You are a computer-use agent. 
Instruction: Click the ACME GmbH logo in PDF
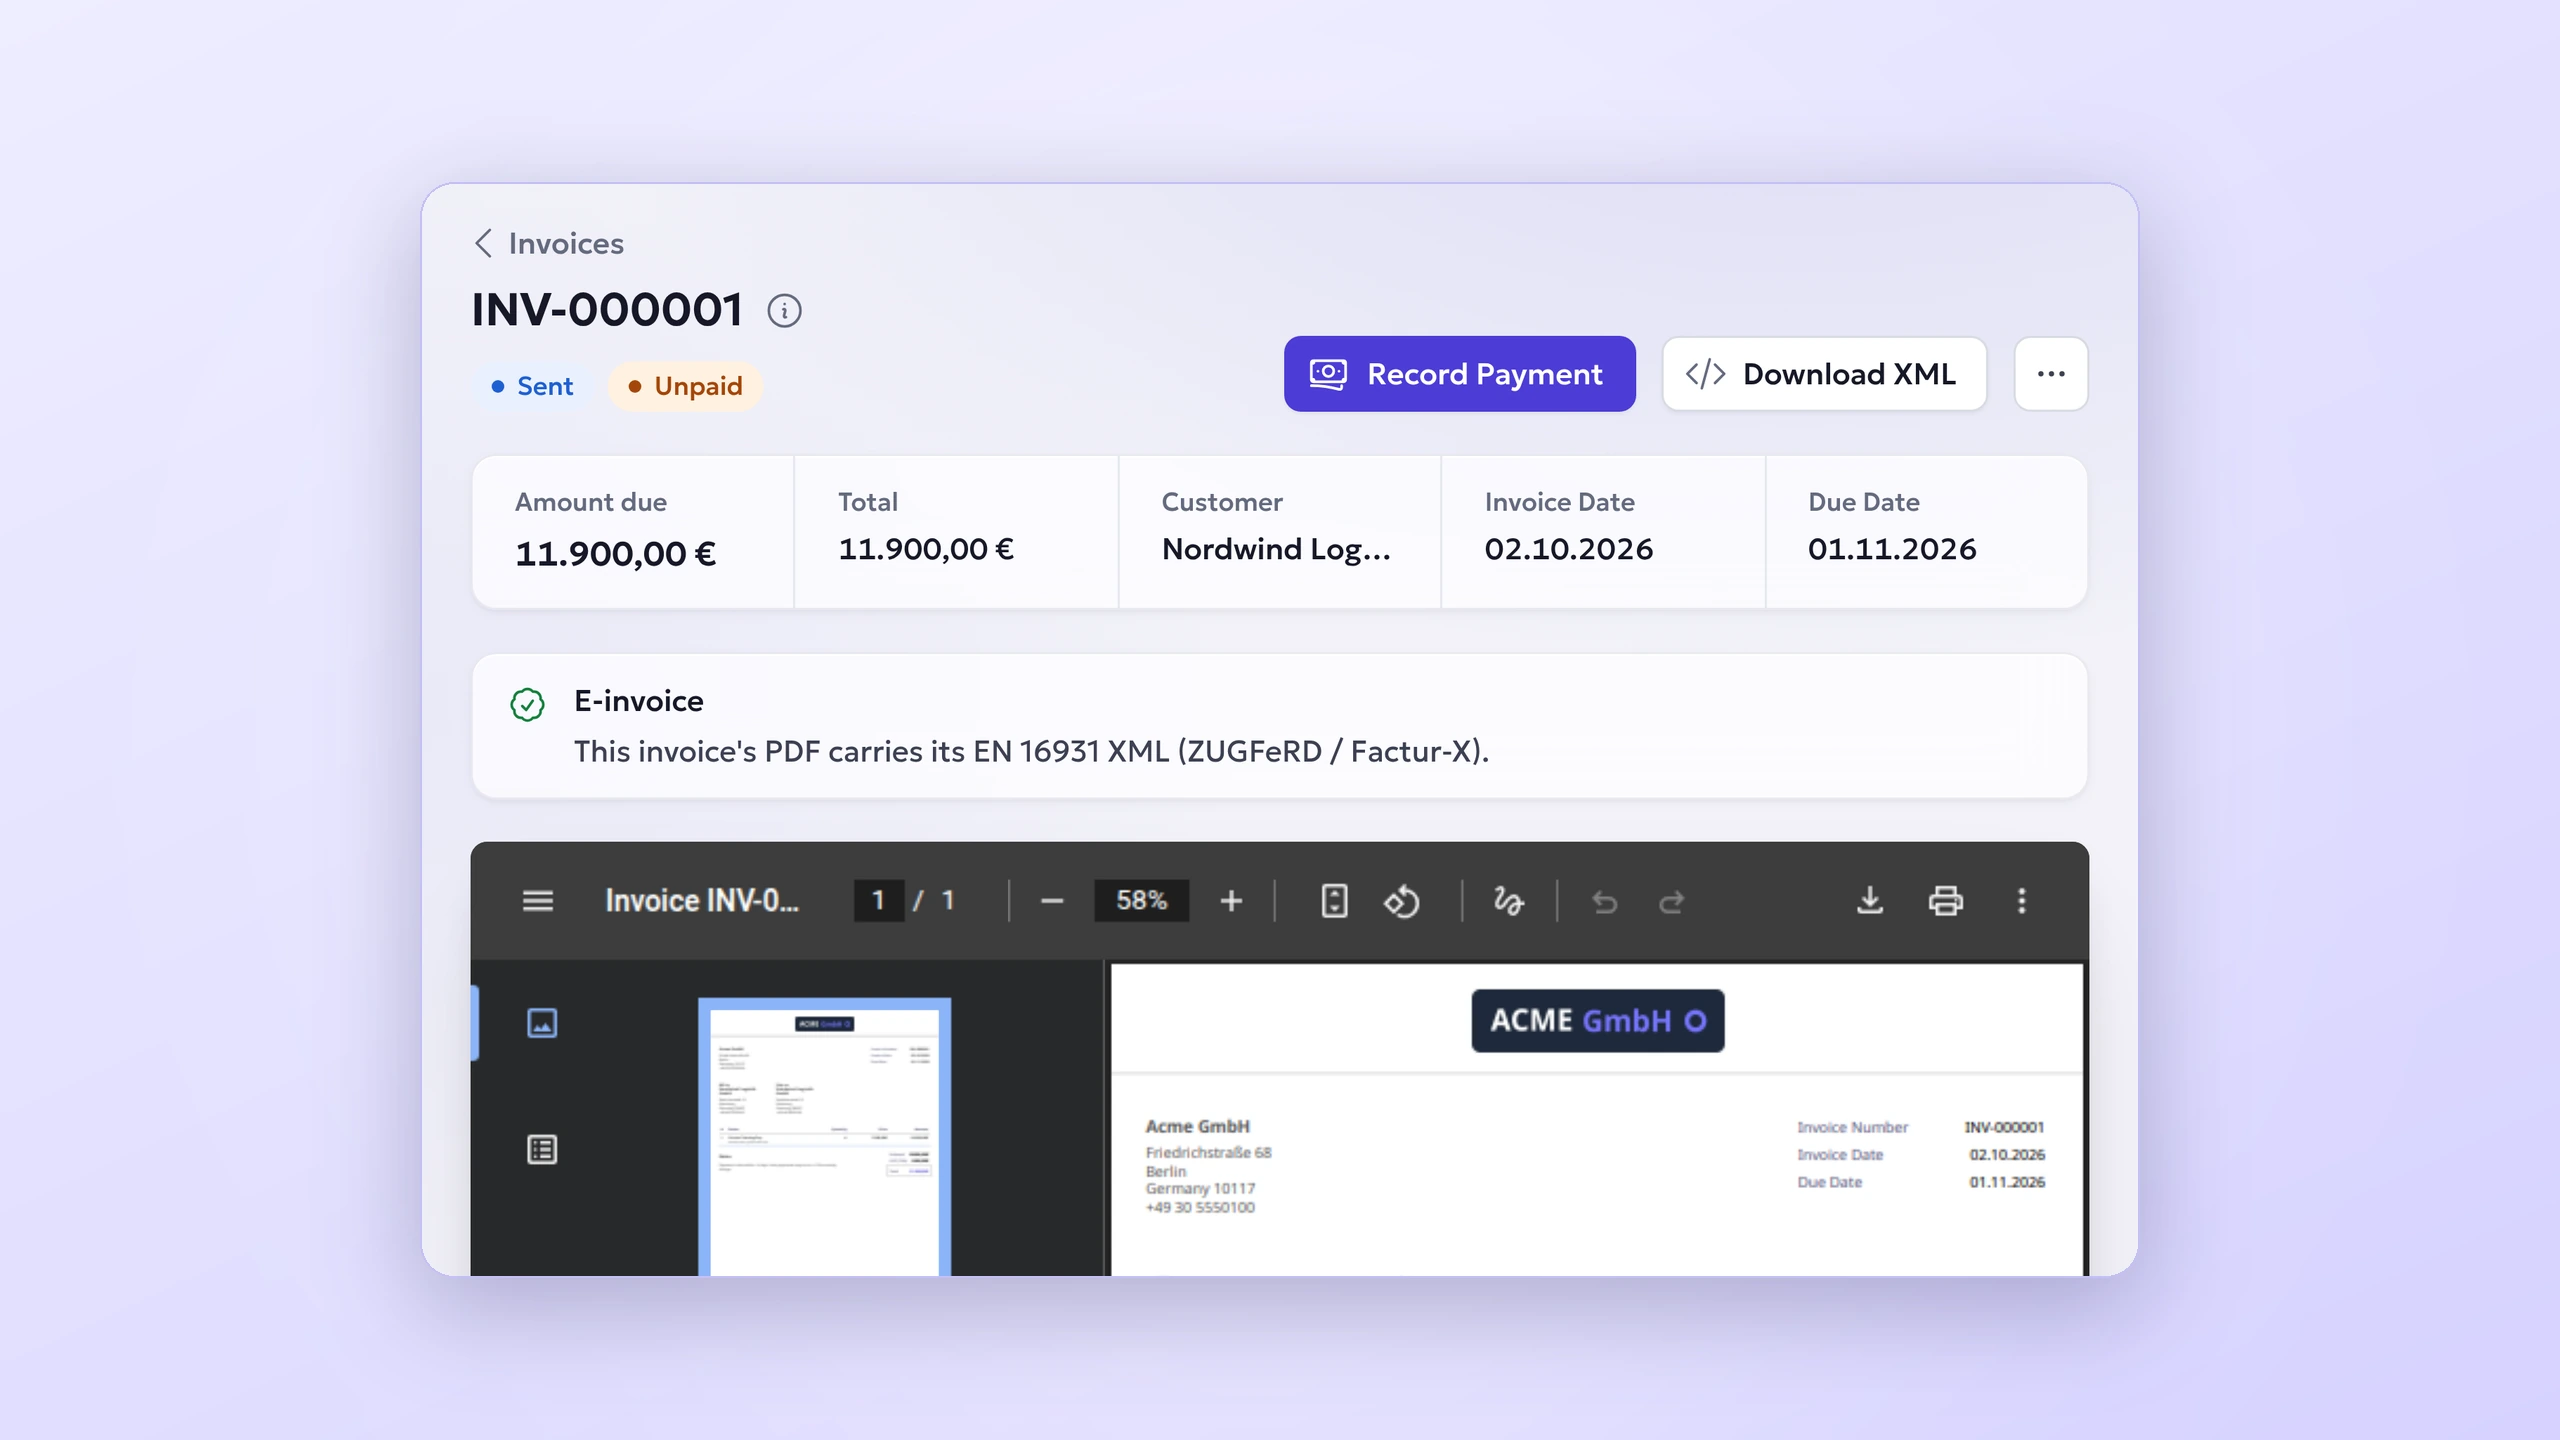[x=1597, y=1021]
